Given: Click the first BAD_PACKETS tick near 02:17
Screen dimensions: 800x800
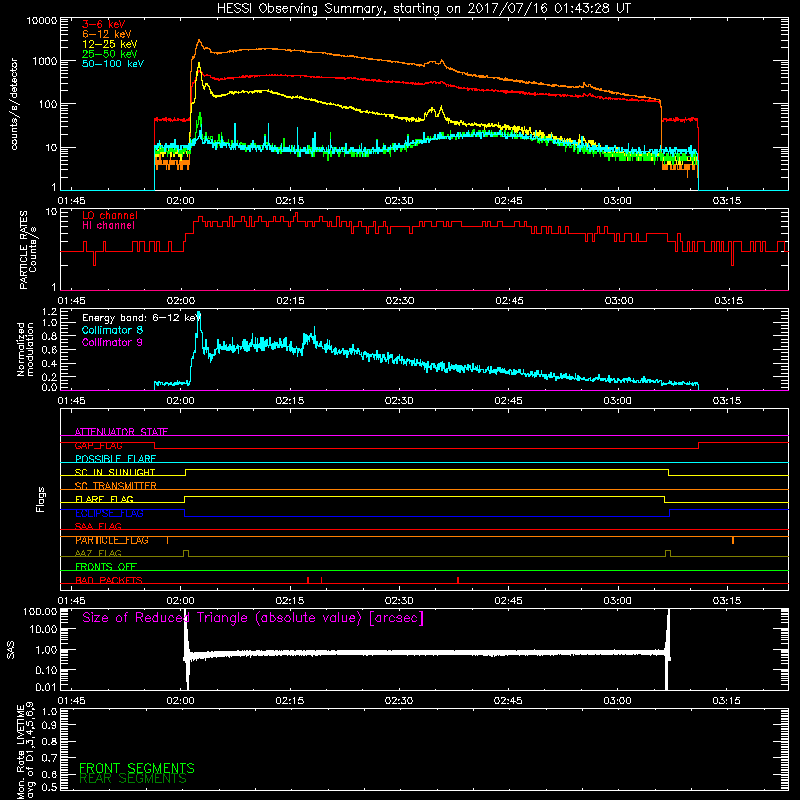Looking at the screenshot, I should click(308, 580).
